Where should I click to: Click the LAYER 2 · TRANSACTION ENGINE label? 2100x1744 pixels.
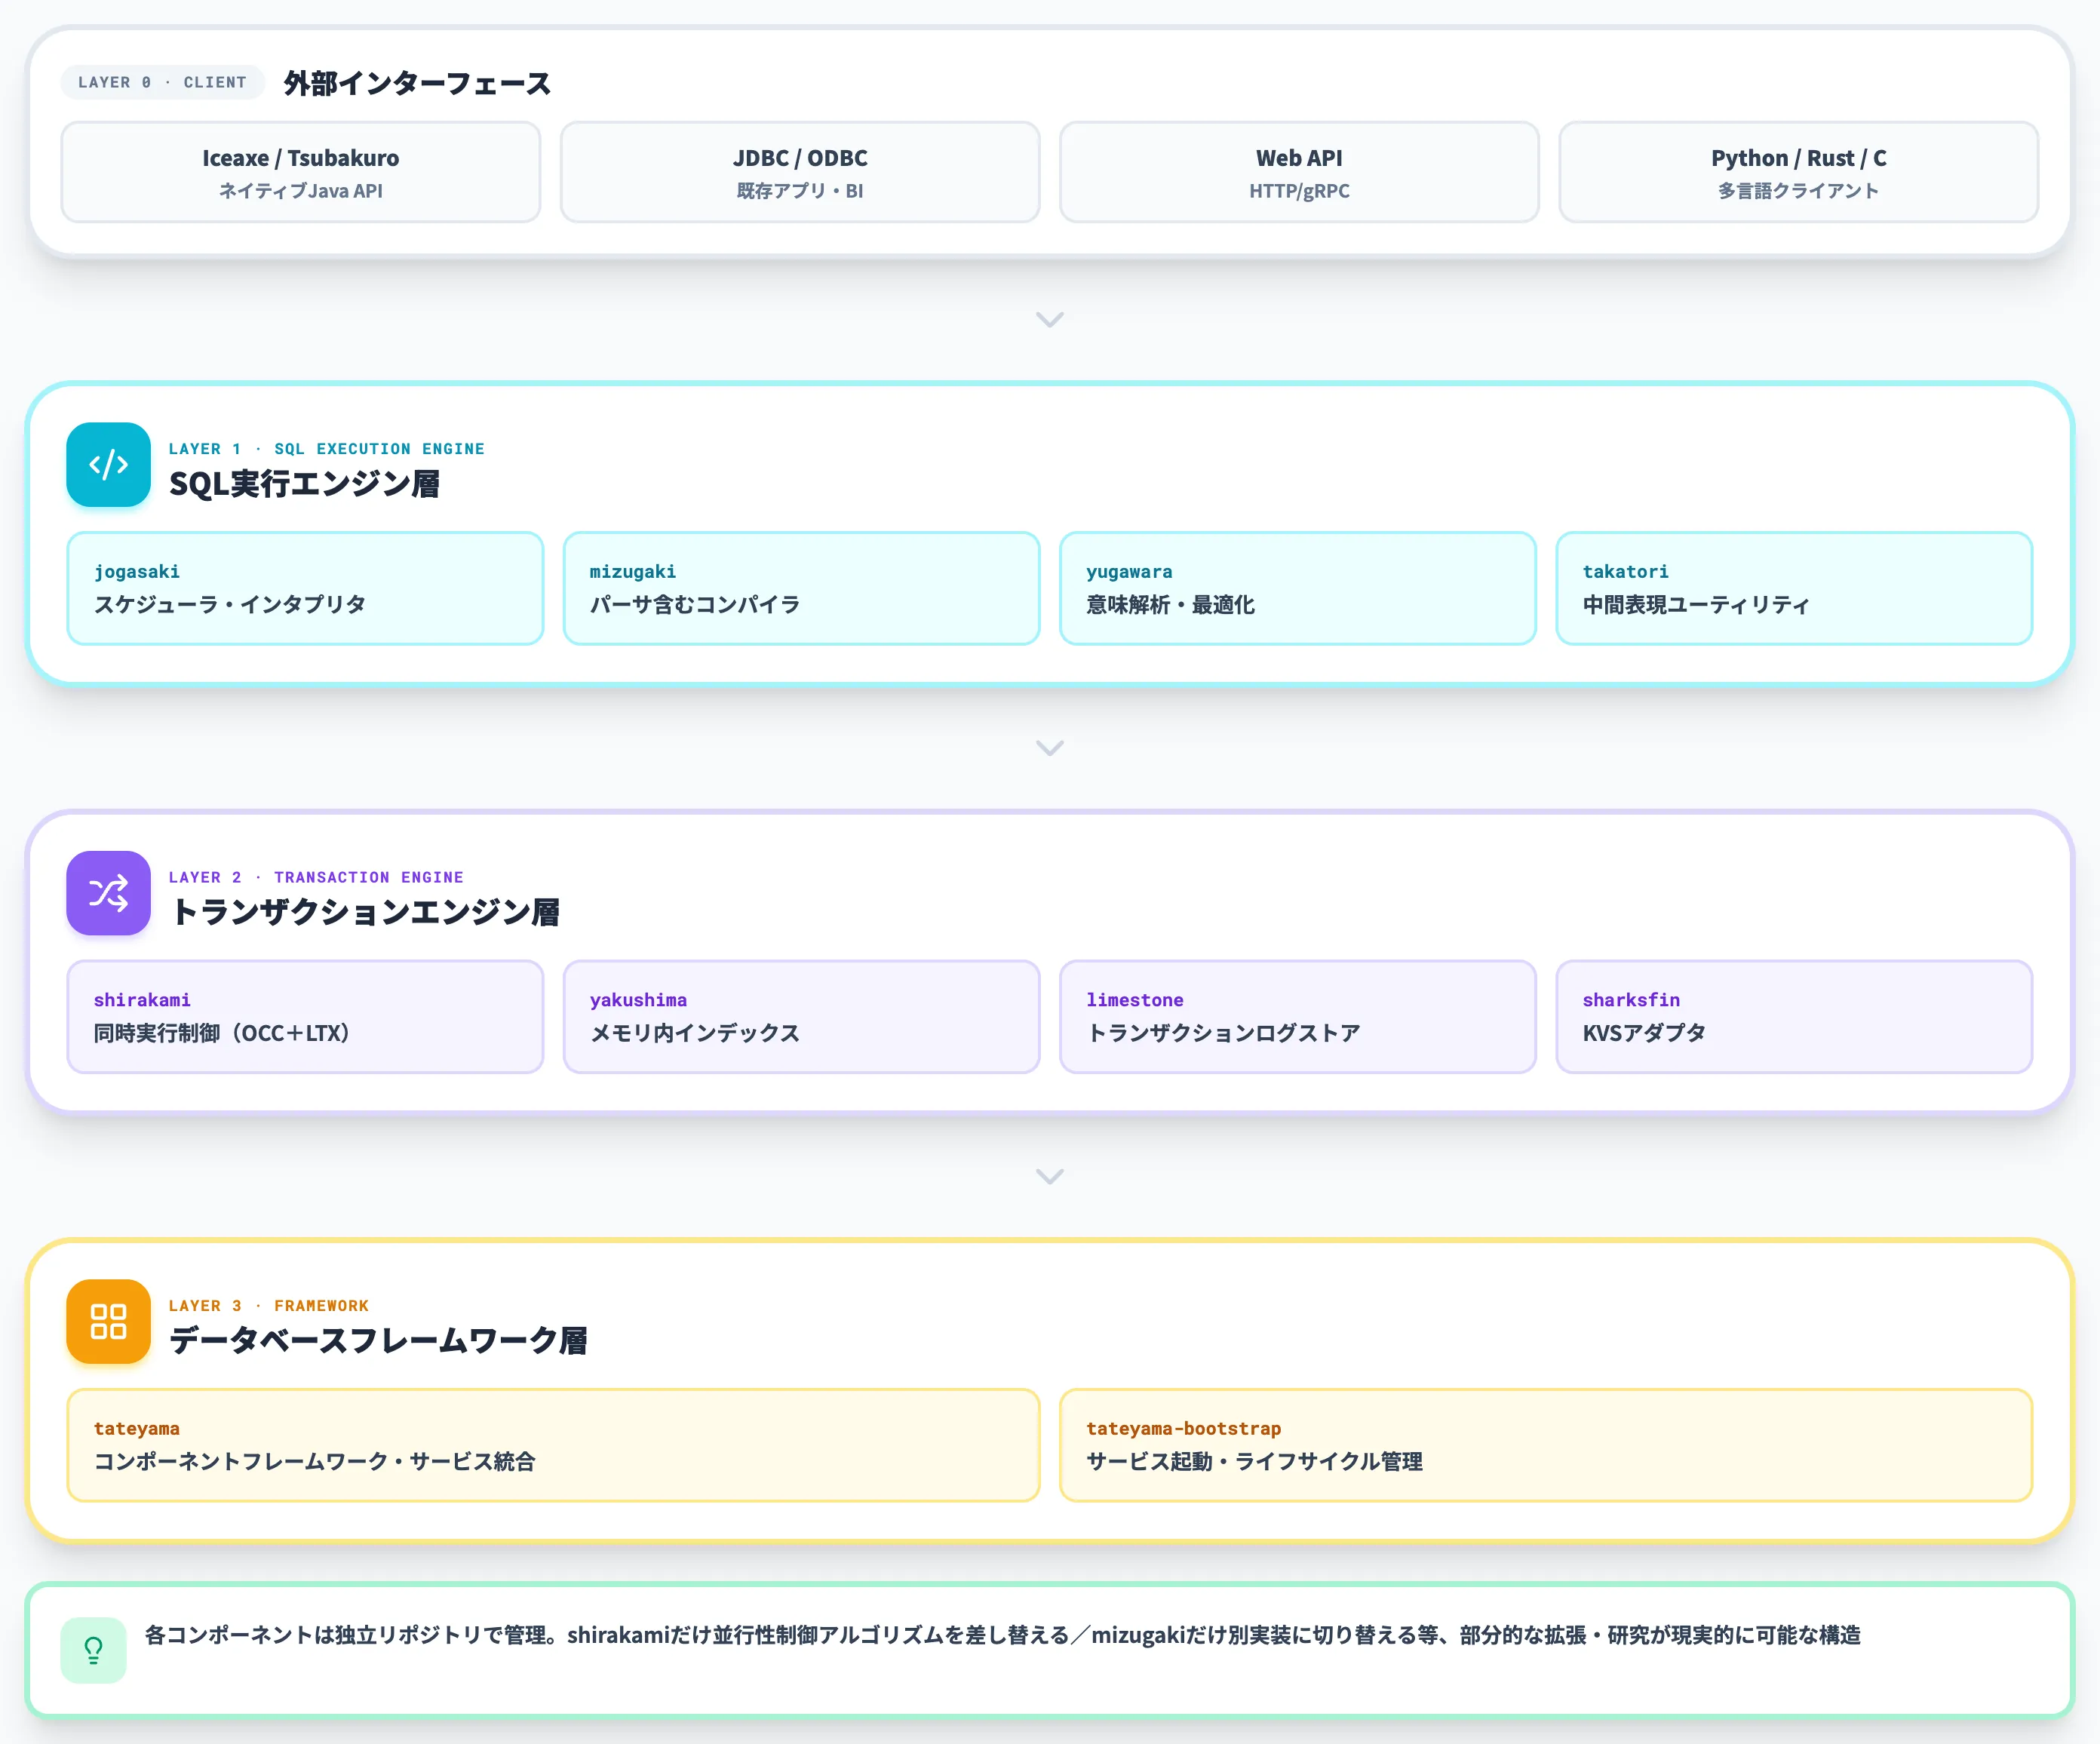[316, 877]
